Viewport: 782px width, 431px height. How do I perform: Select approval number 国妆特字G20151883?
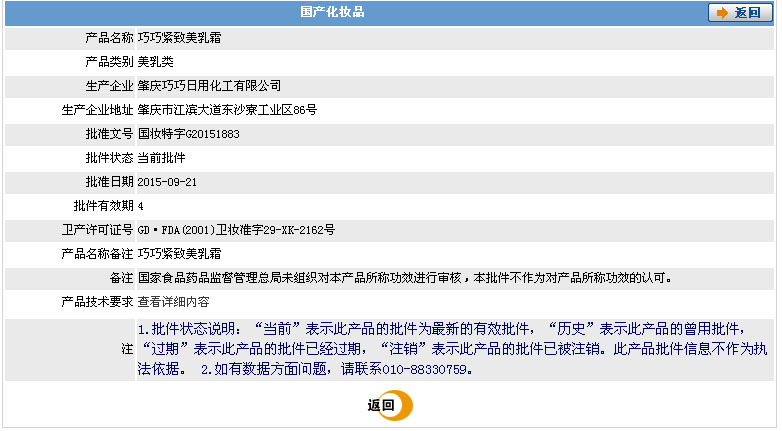(189, 133)
